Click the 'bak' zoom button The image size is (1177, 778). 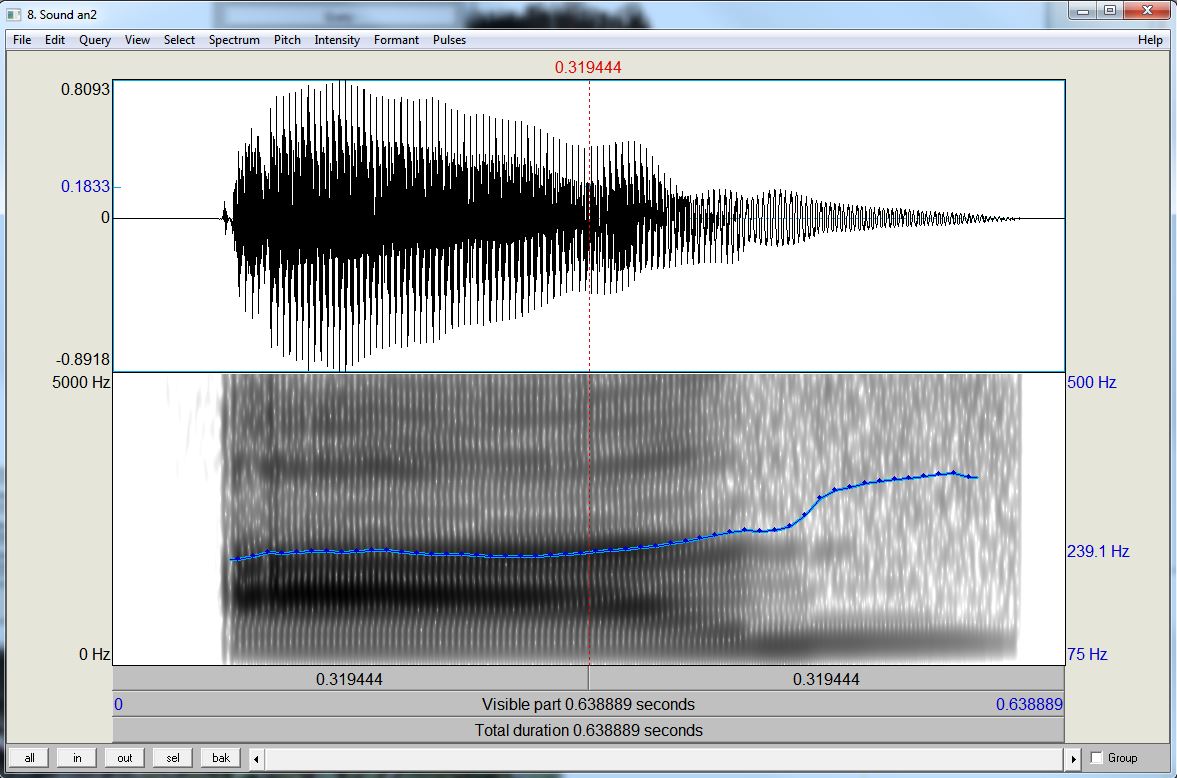click(x=221, y=758)
